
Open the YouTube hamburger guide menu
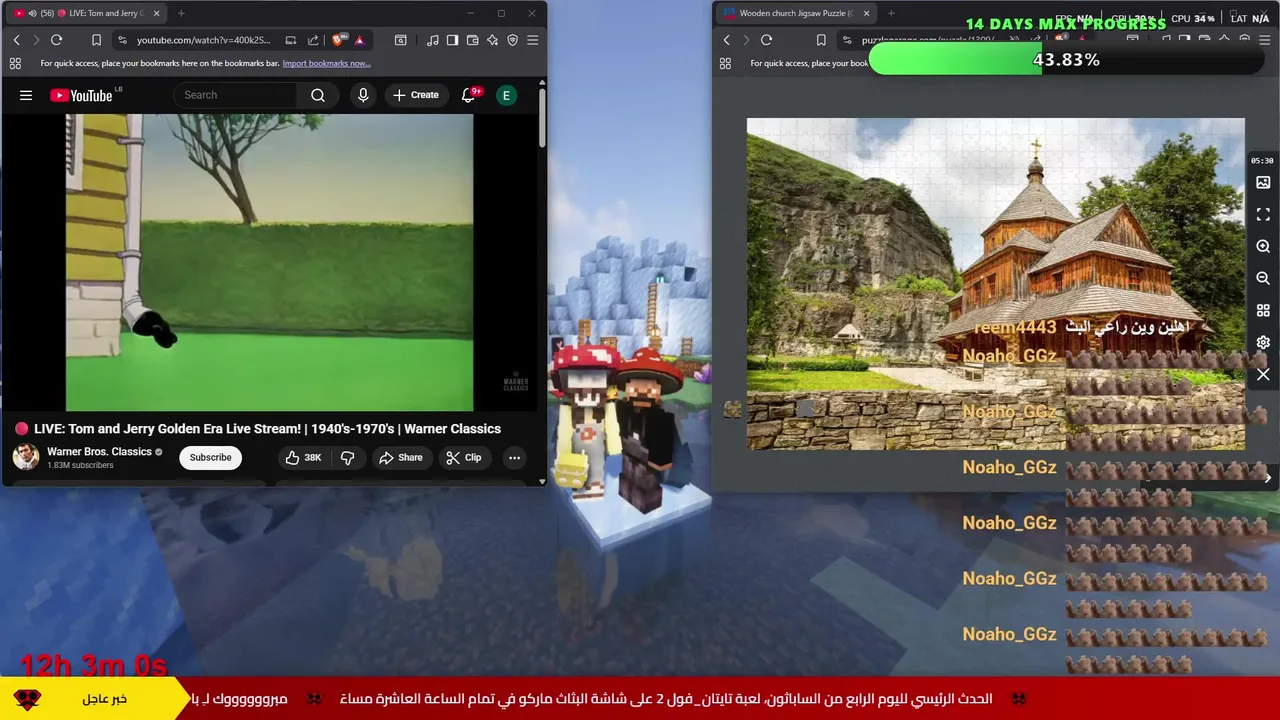point(26,95)
